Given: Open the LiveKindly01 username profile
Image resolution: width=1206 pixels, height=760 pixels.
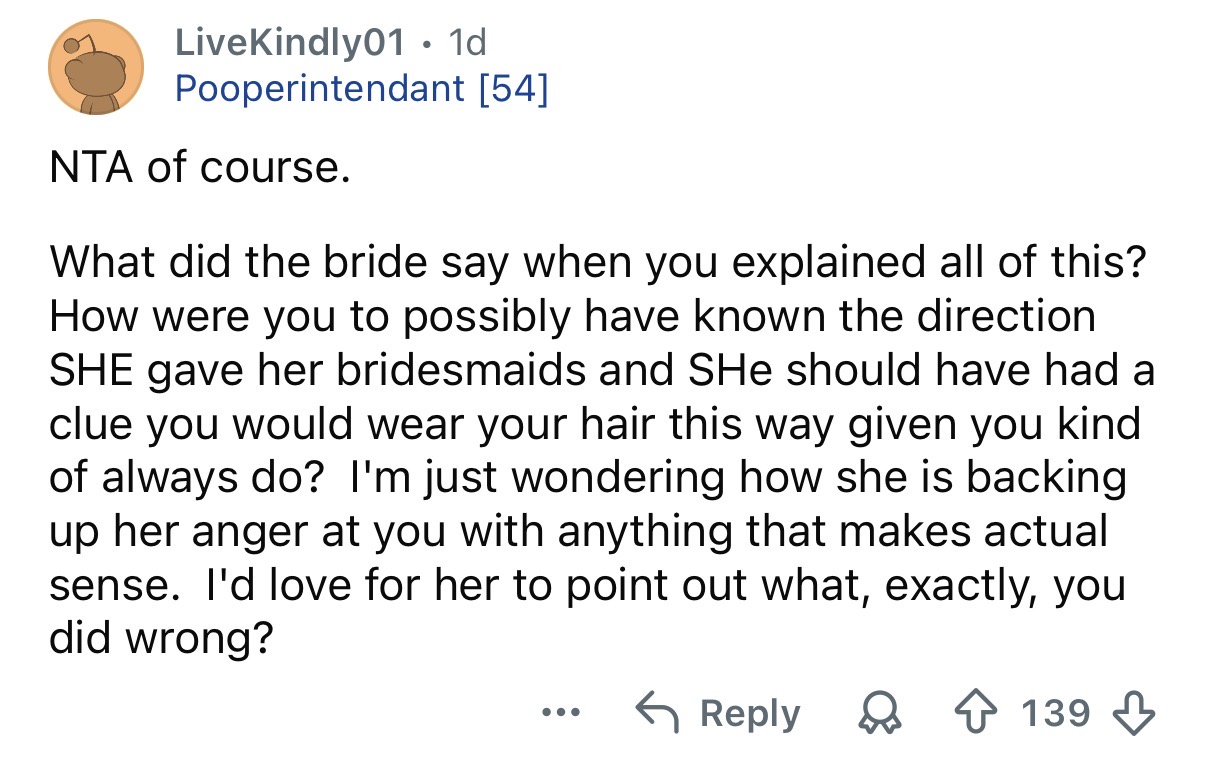Looking at the screenshot, I should 290,42.
